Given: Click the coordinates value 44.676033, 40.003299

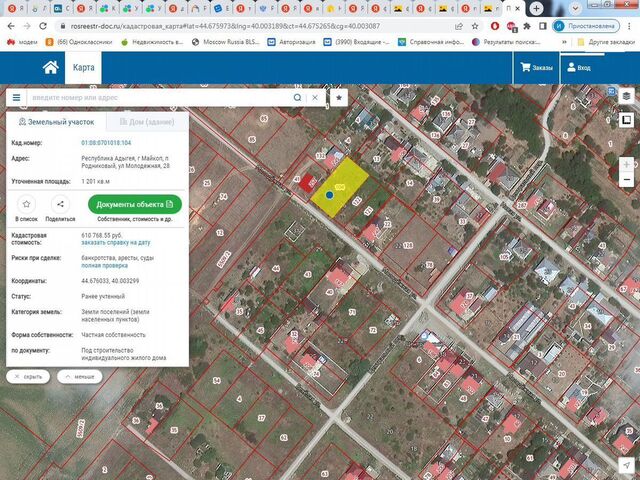Looking at the screenshot, I should point(110,281).
